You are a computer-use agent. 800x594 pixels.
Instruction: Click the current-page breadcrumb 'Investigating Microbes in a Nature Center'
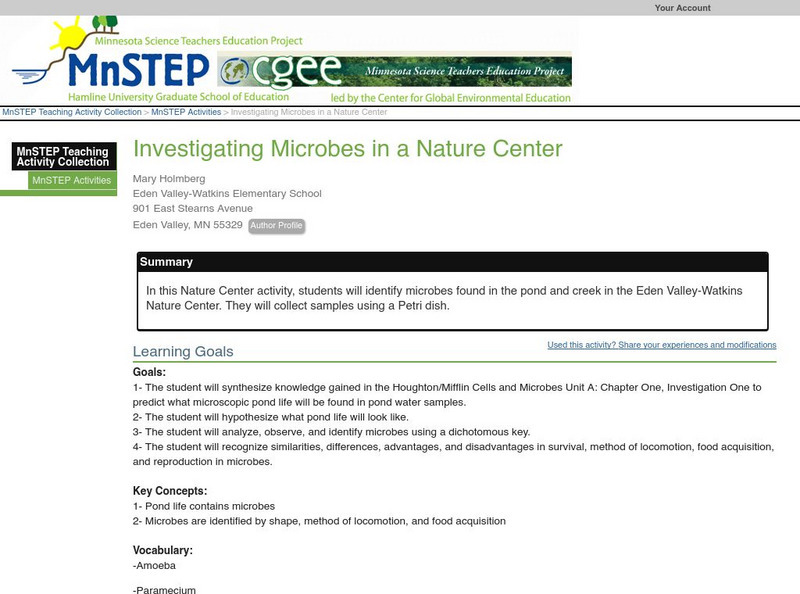pyautogui.click(x=309, y=112)
